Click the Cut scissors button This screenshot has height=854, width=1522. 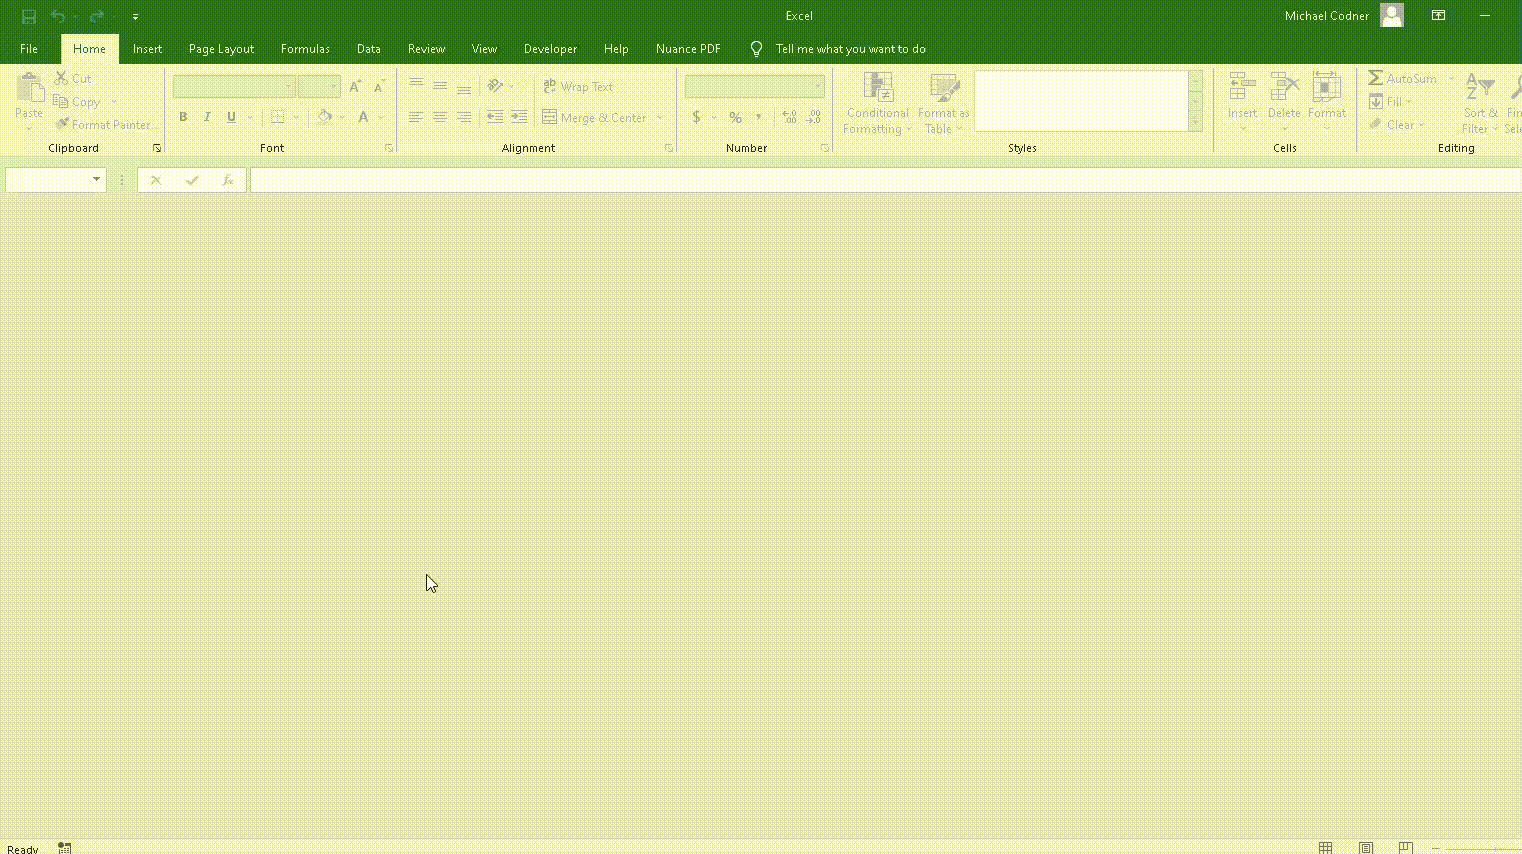coord(73,78)
